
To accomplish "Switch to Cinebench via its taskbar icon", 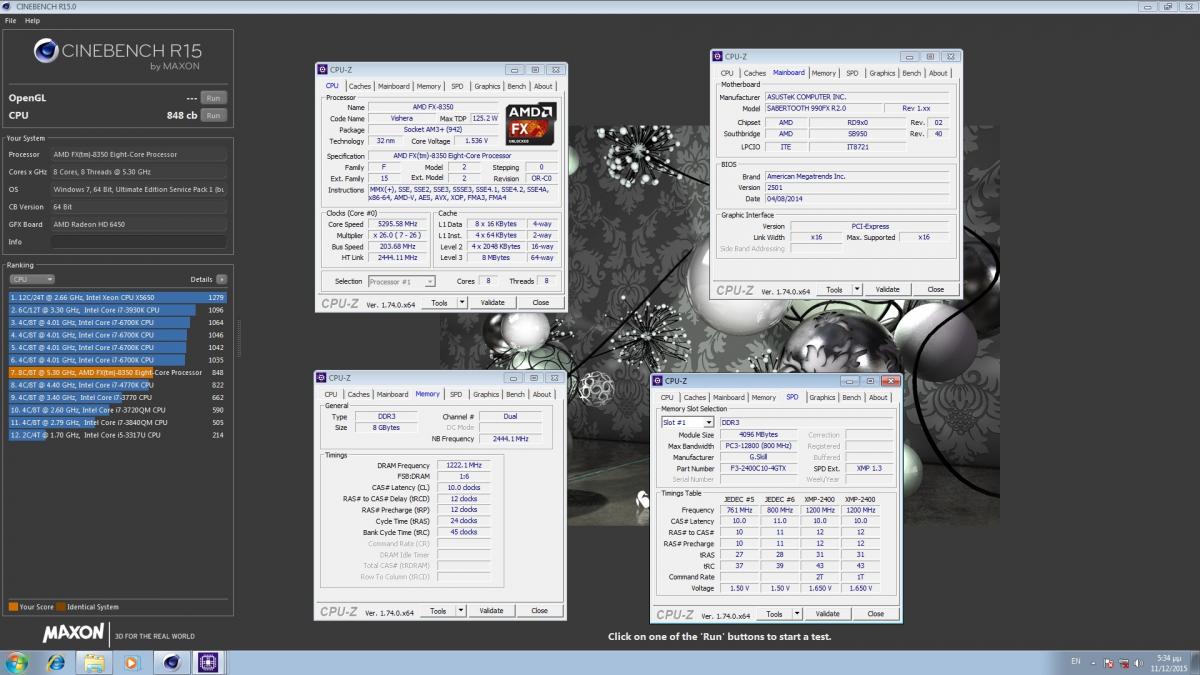I will click(170, 662).
